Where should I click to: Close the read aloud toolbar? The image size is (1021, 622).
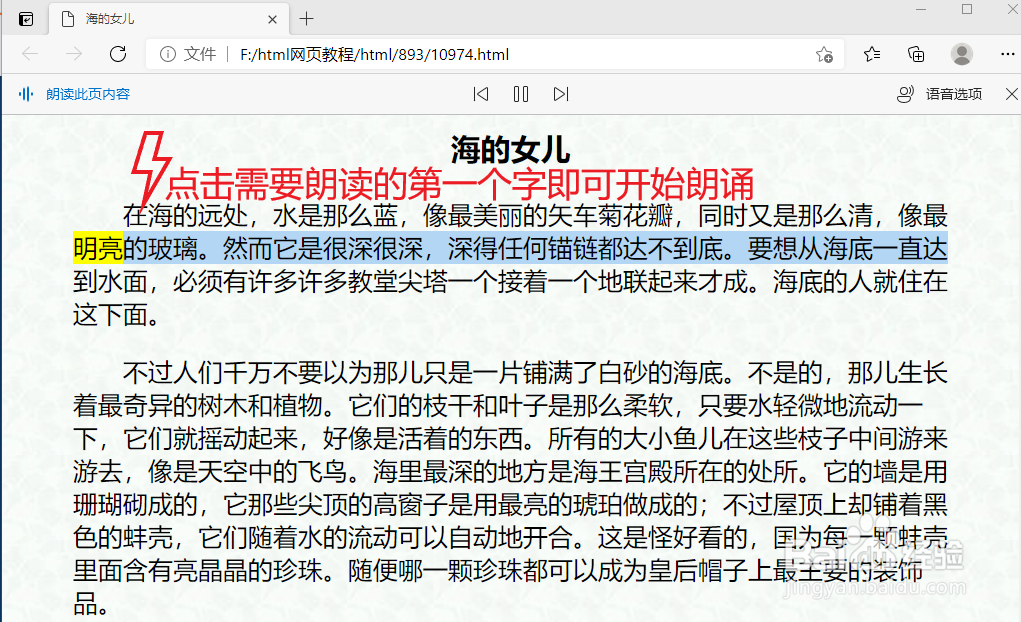click(1011, 94)
